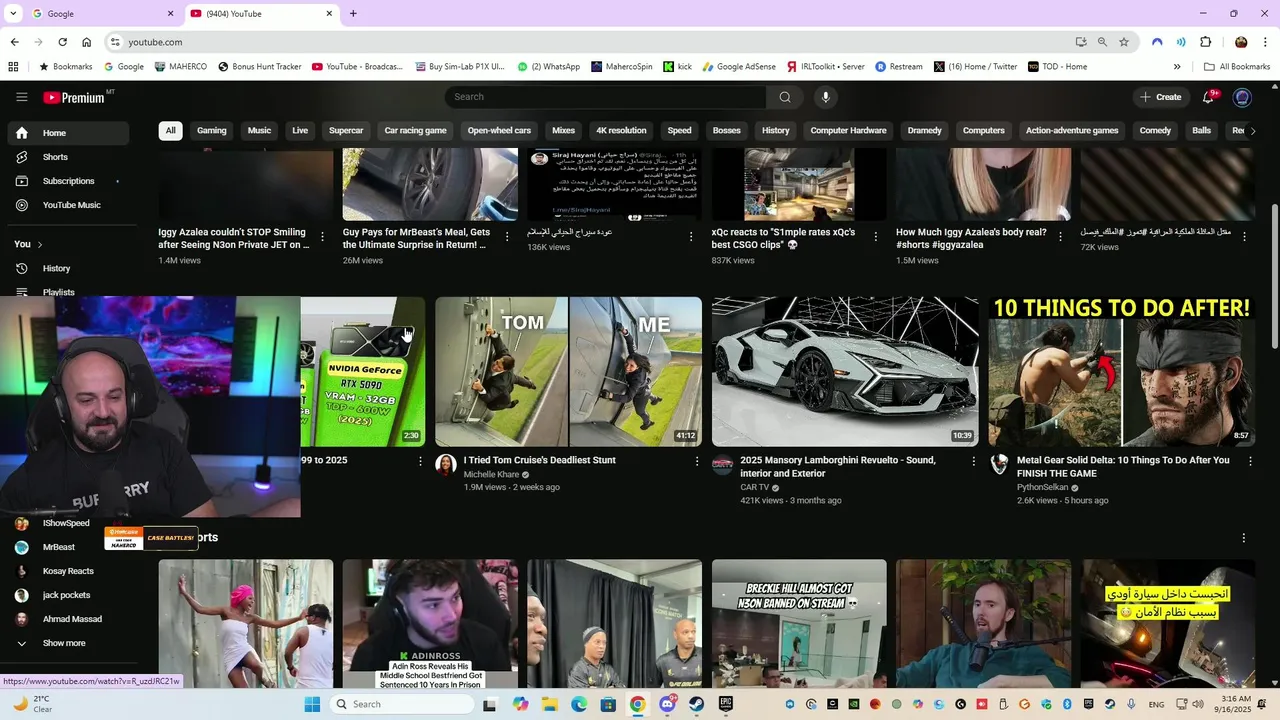Expand subscriptions with Show more

(64, 643)
